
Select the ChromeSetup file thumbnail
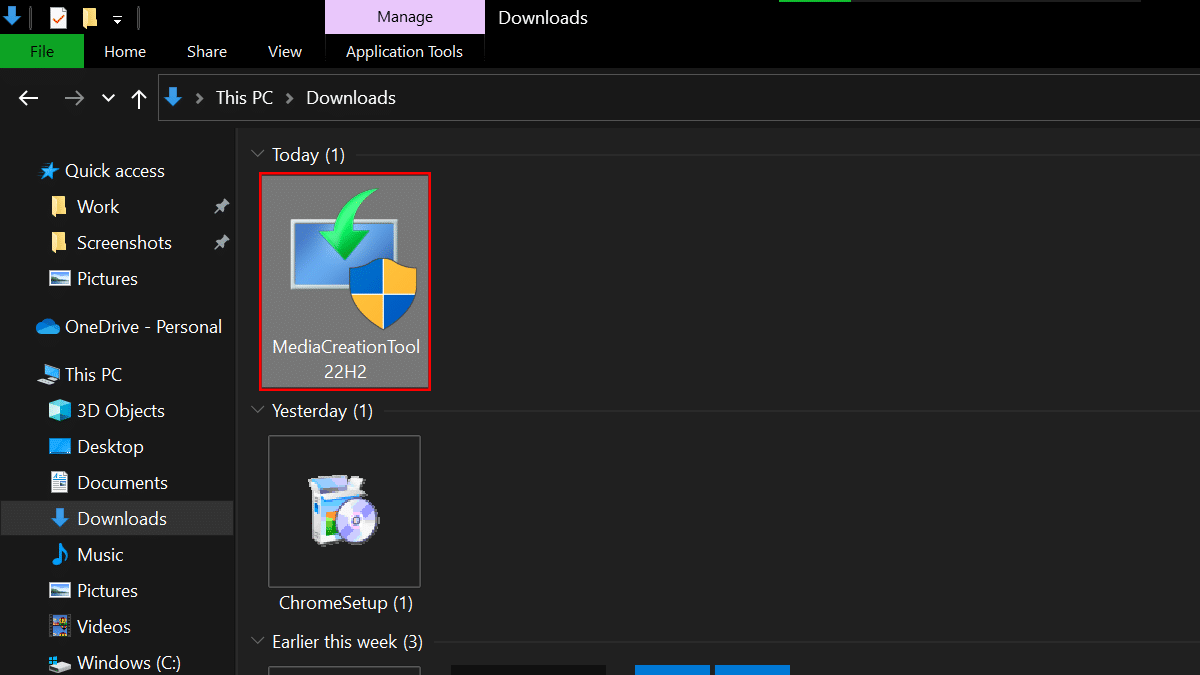tap(344, 511)
